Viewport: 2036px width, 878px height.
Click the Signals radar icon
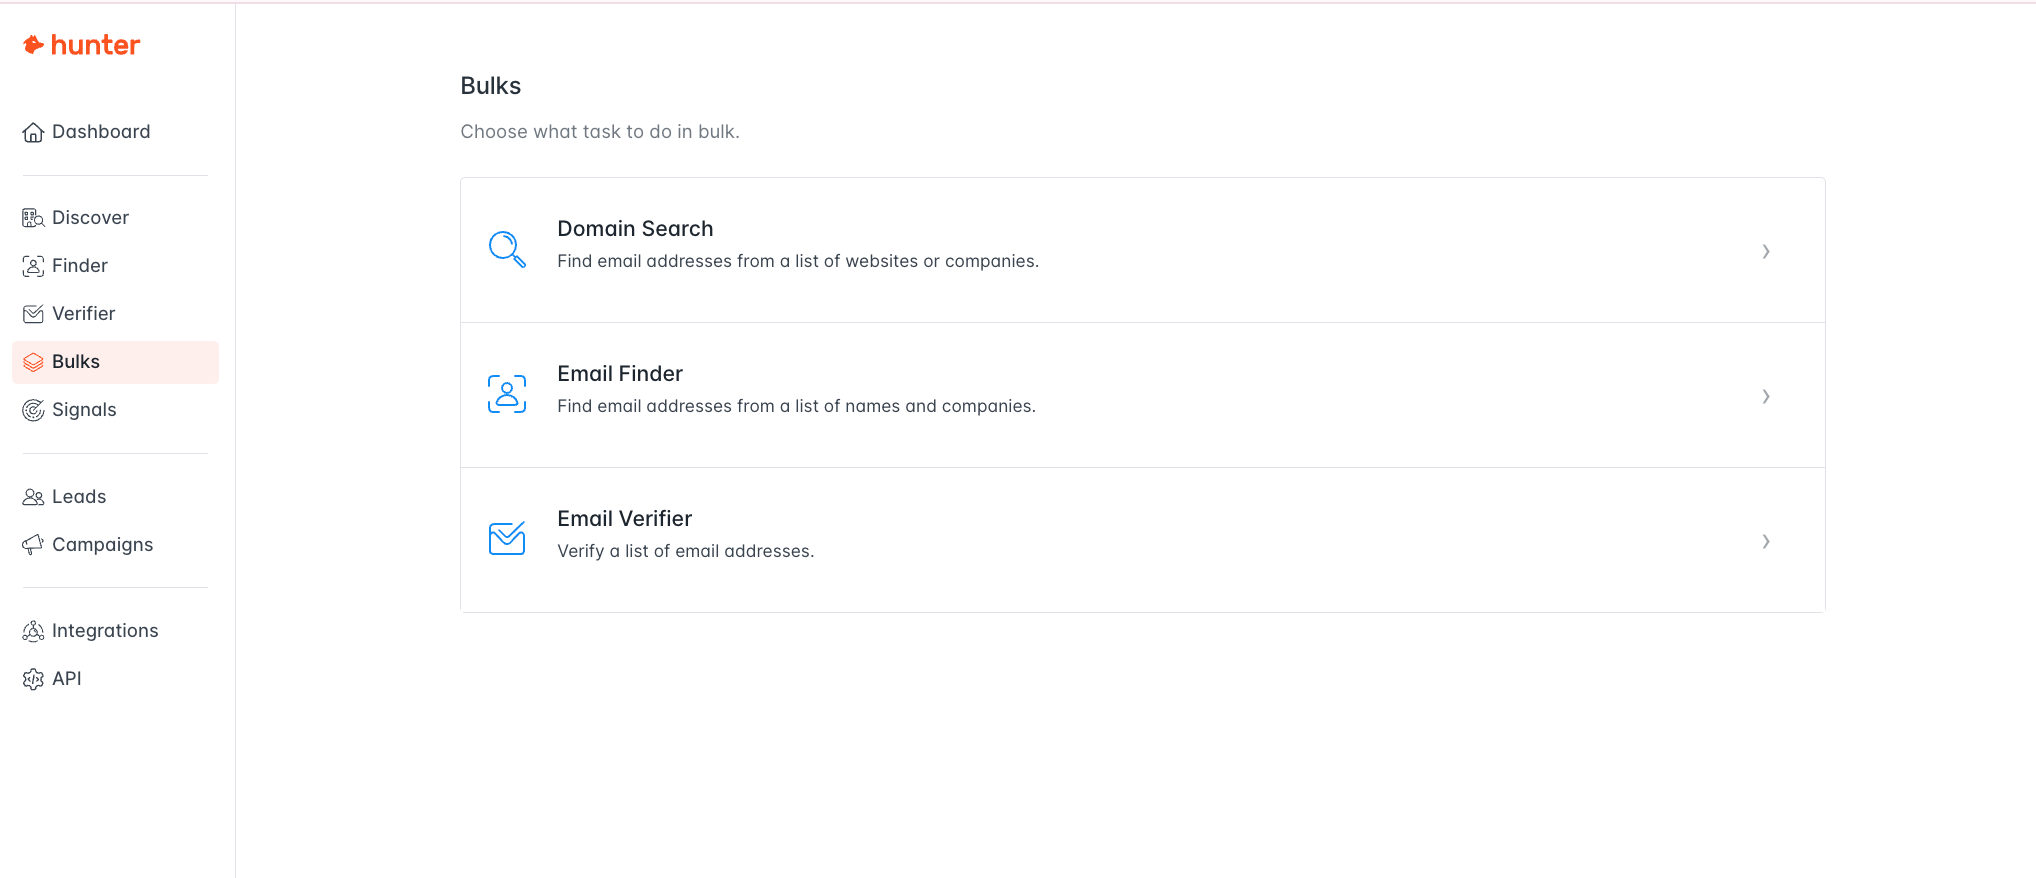(x=33, y=410)
